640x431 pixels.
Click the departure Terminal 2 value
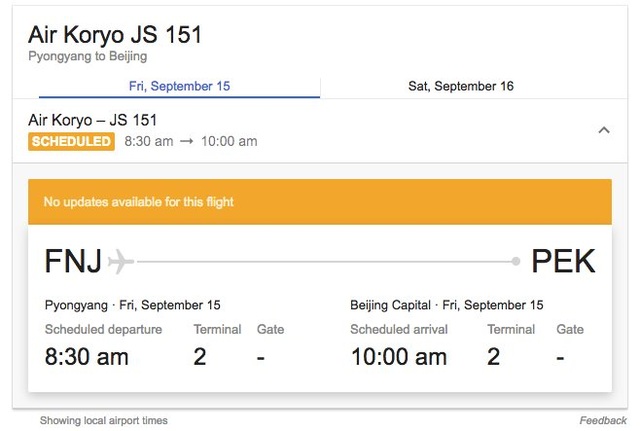point(200,356)
